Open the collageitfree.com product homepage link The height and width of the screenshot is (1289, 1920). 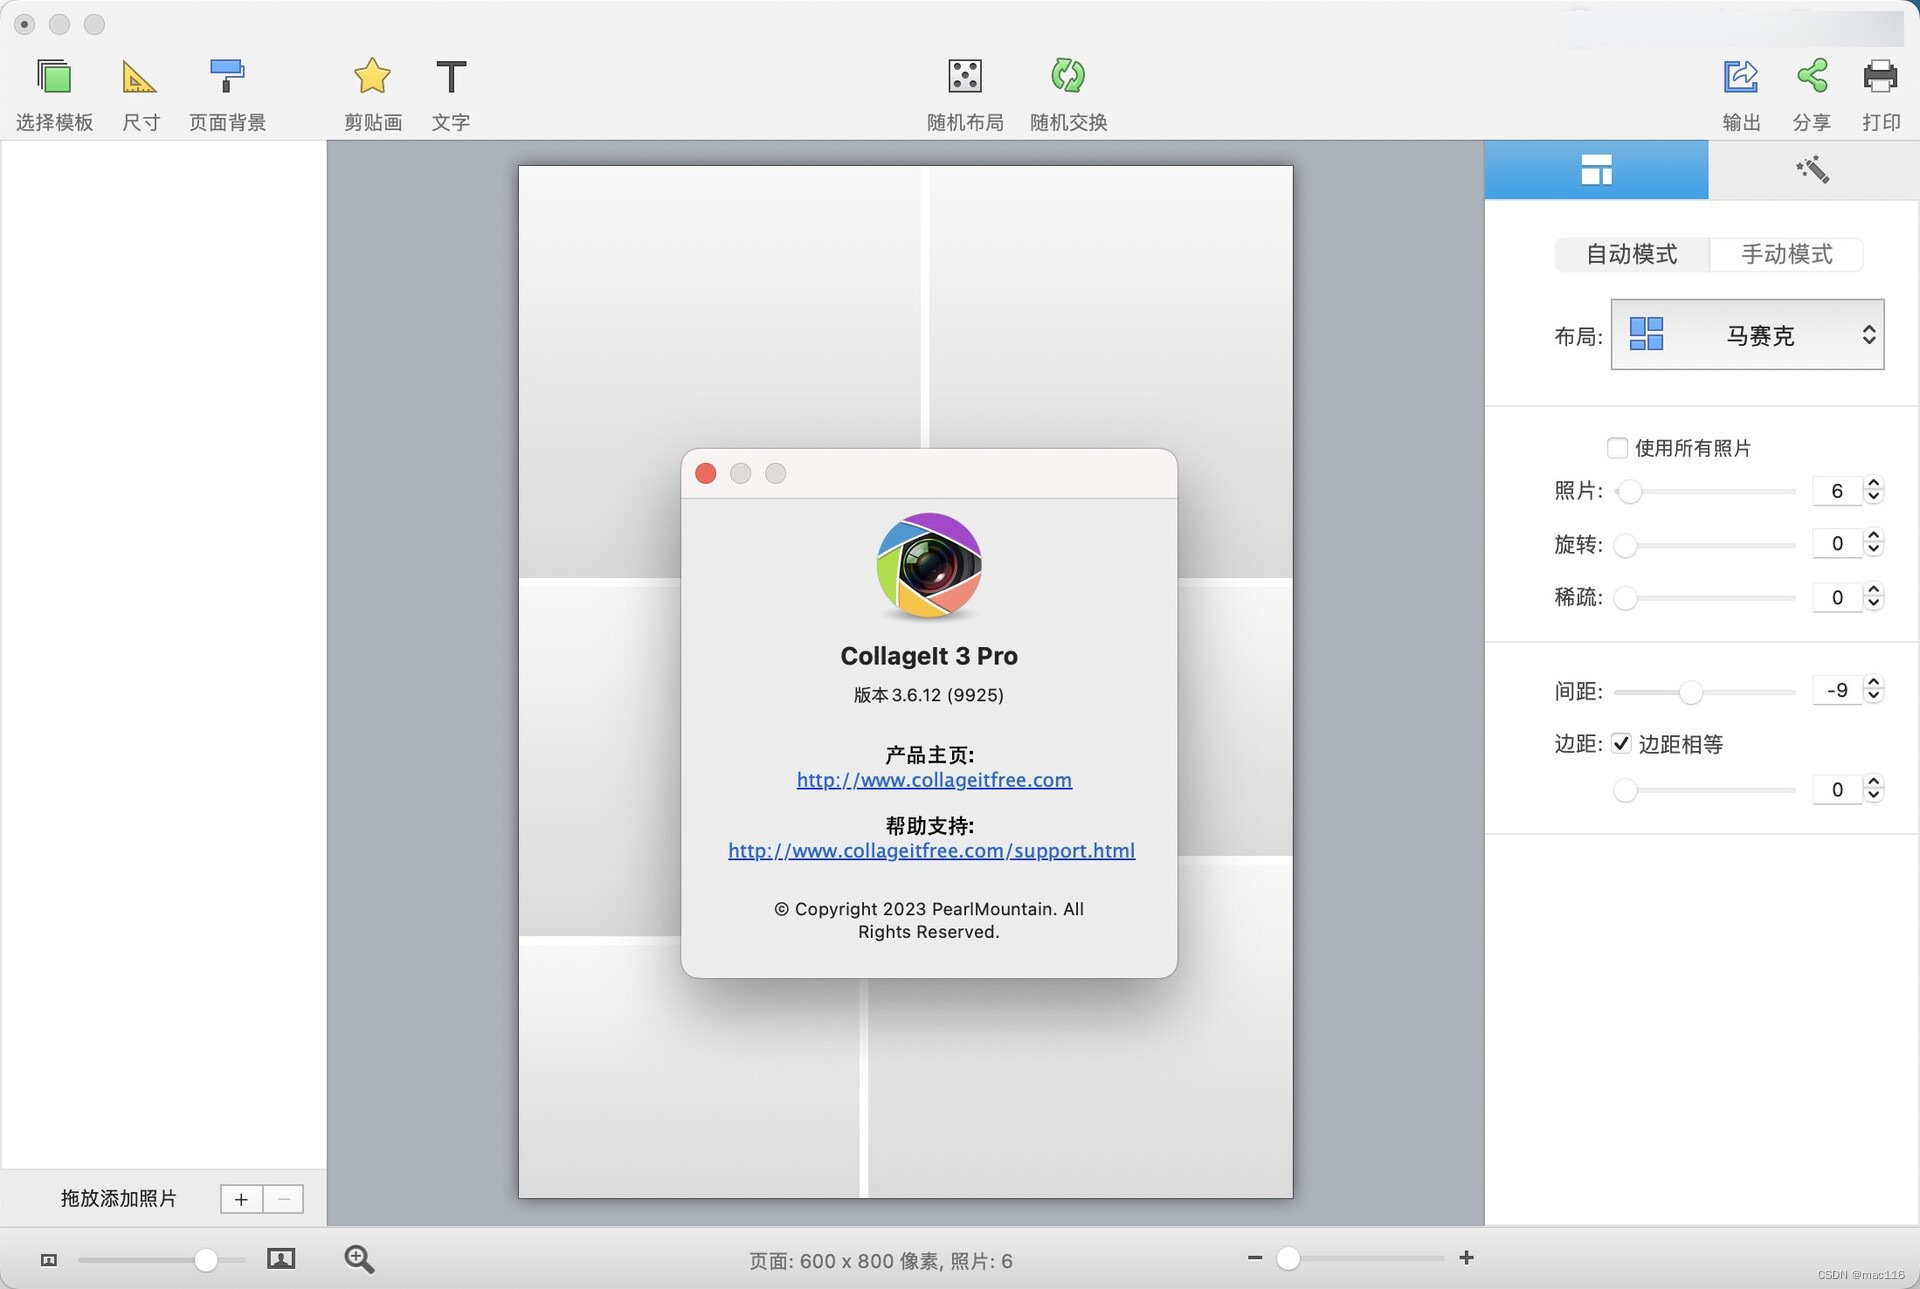[x=934, y=780]
